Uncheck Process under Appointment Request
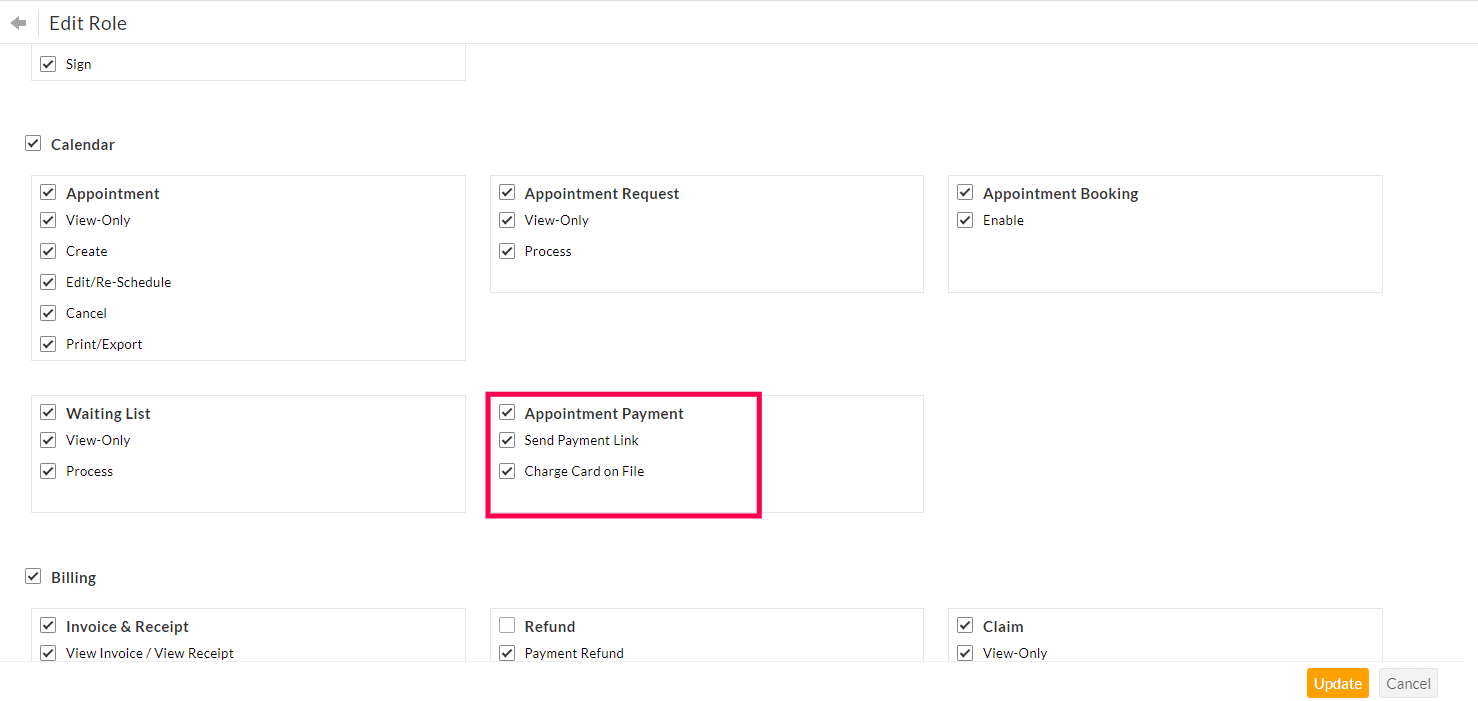The width and height of the screenshot is (1478, 701). coord(507,251)
